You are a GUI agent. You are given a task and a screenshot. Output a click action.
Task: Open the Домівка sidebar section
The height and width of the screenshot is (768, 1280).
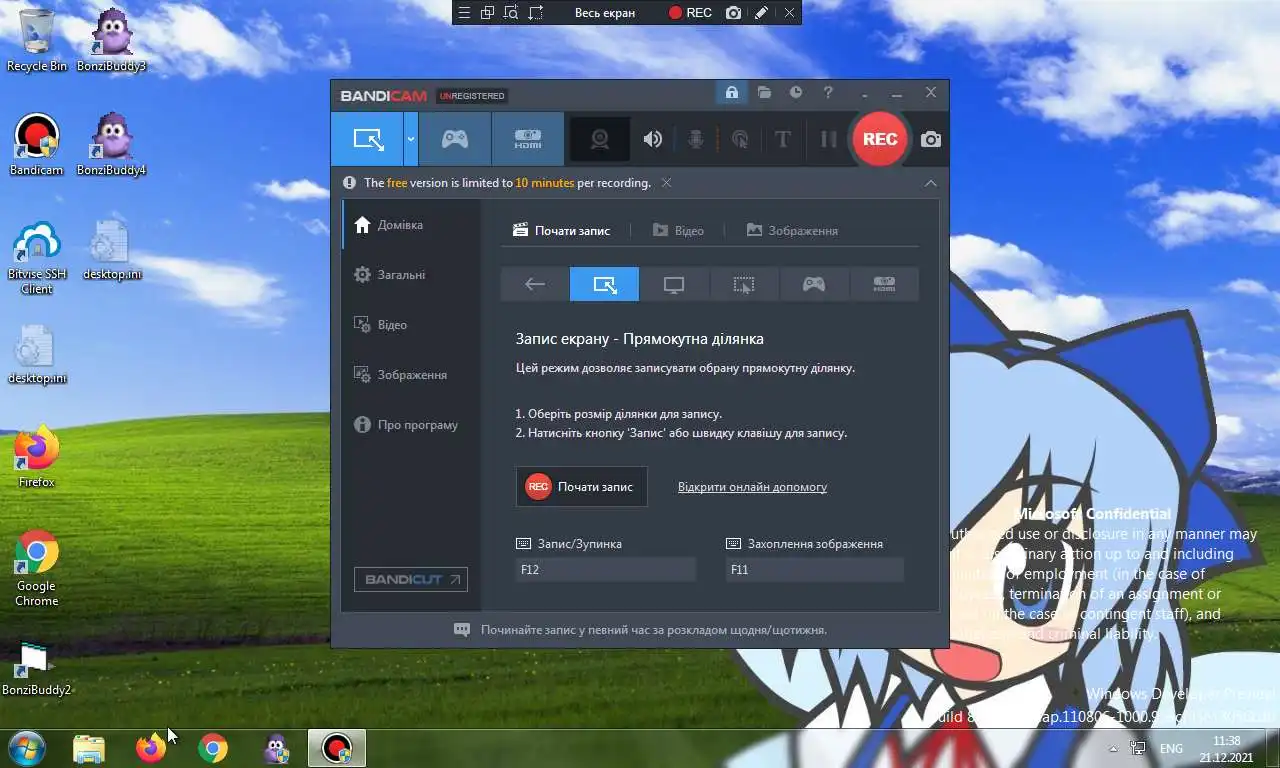pos(411,225)
